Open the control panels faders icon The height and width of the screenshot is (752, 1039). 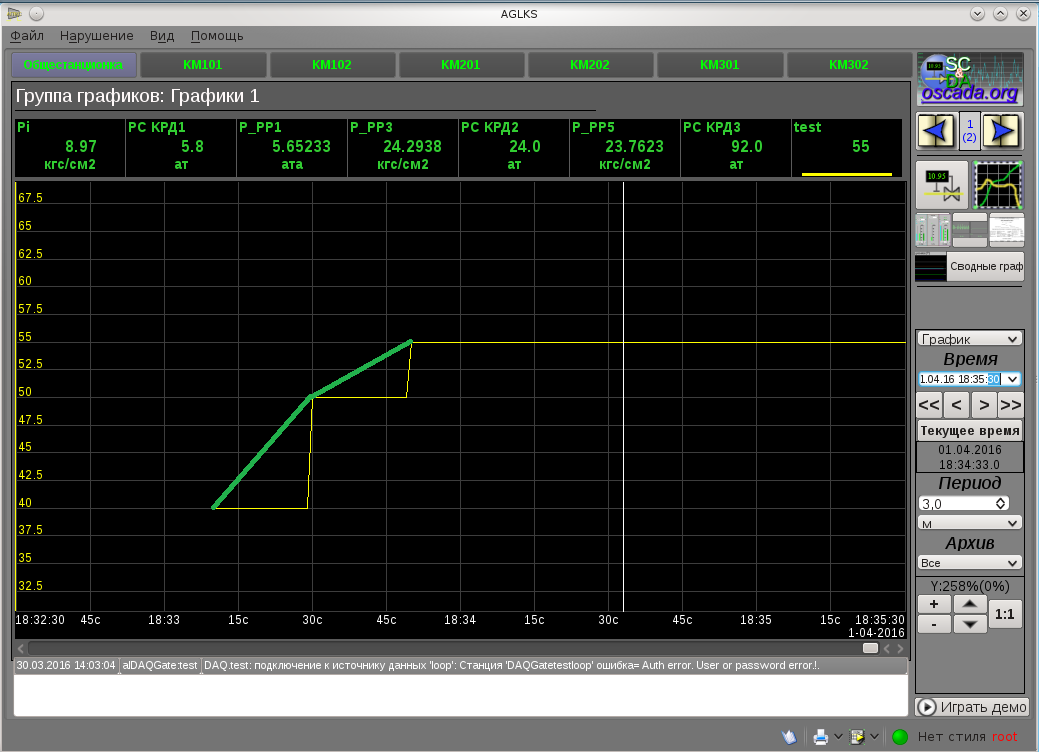coord(932,230)
